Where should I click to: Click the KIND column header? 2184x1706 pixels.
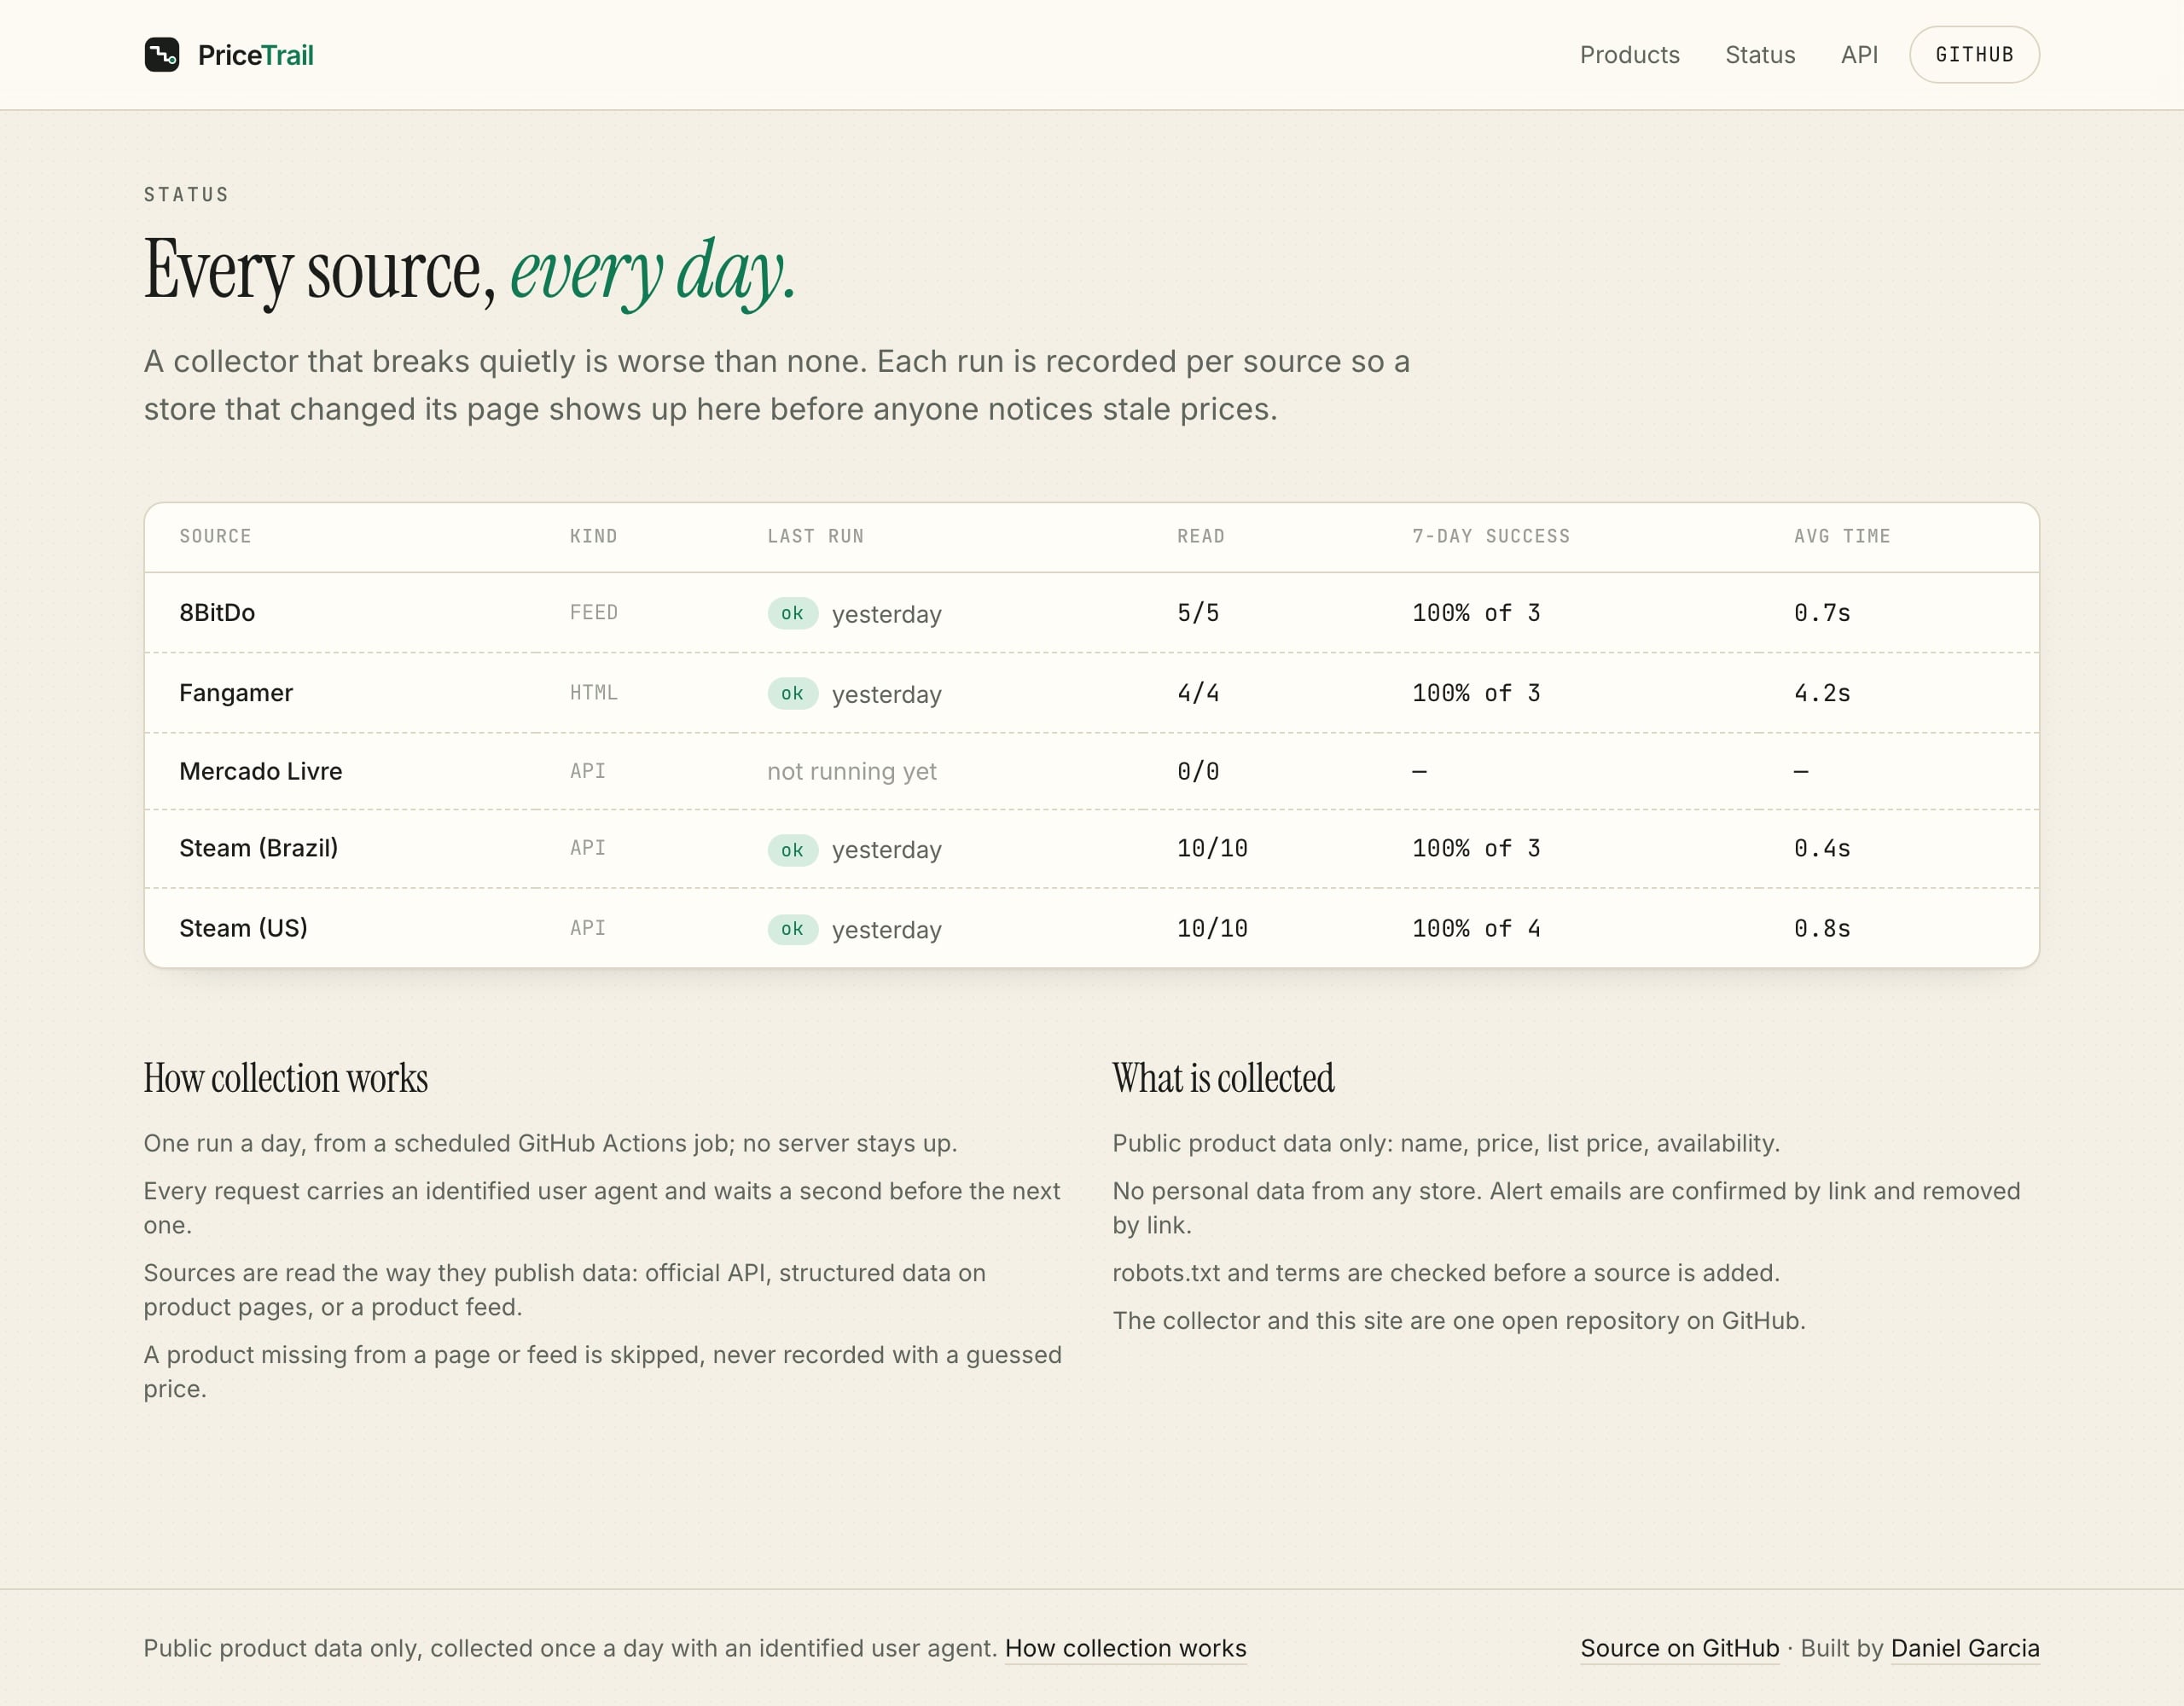pos(593,536)
